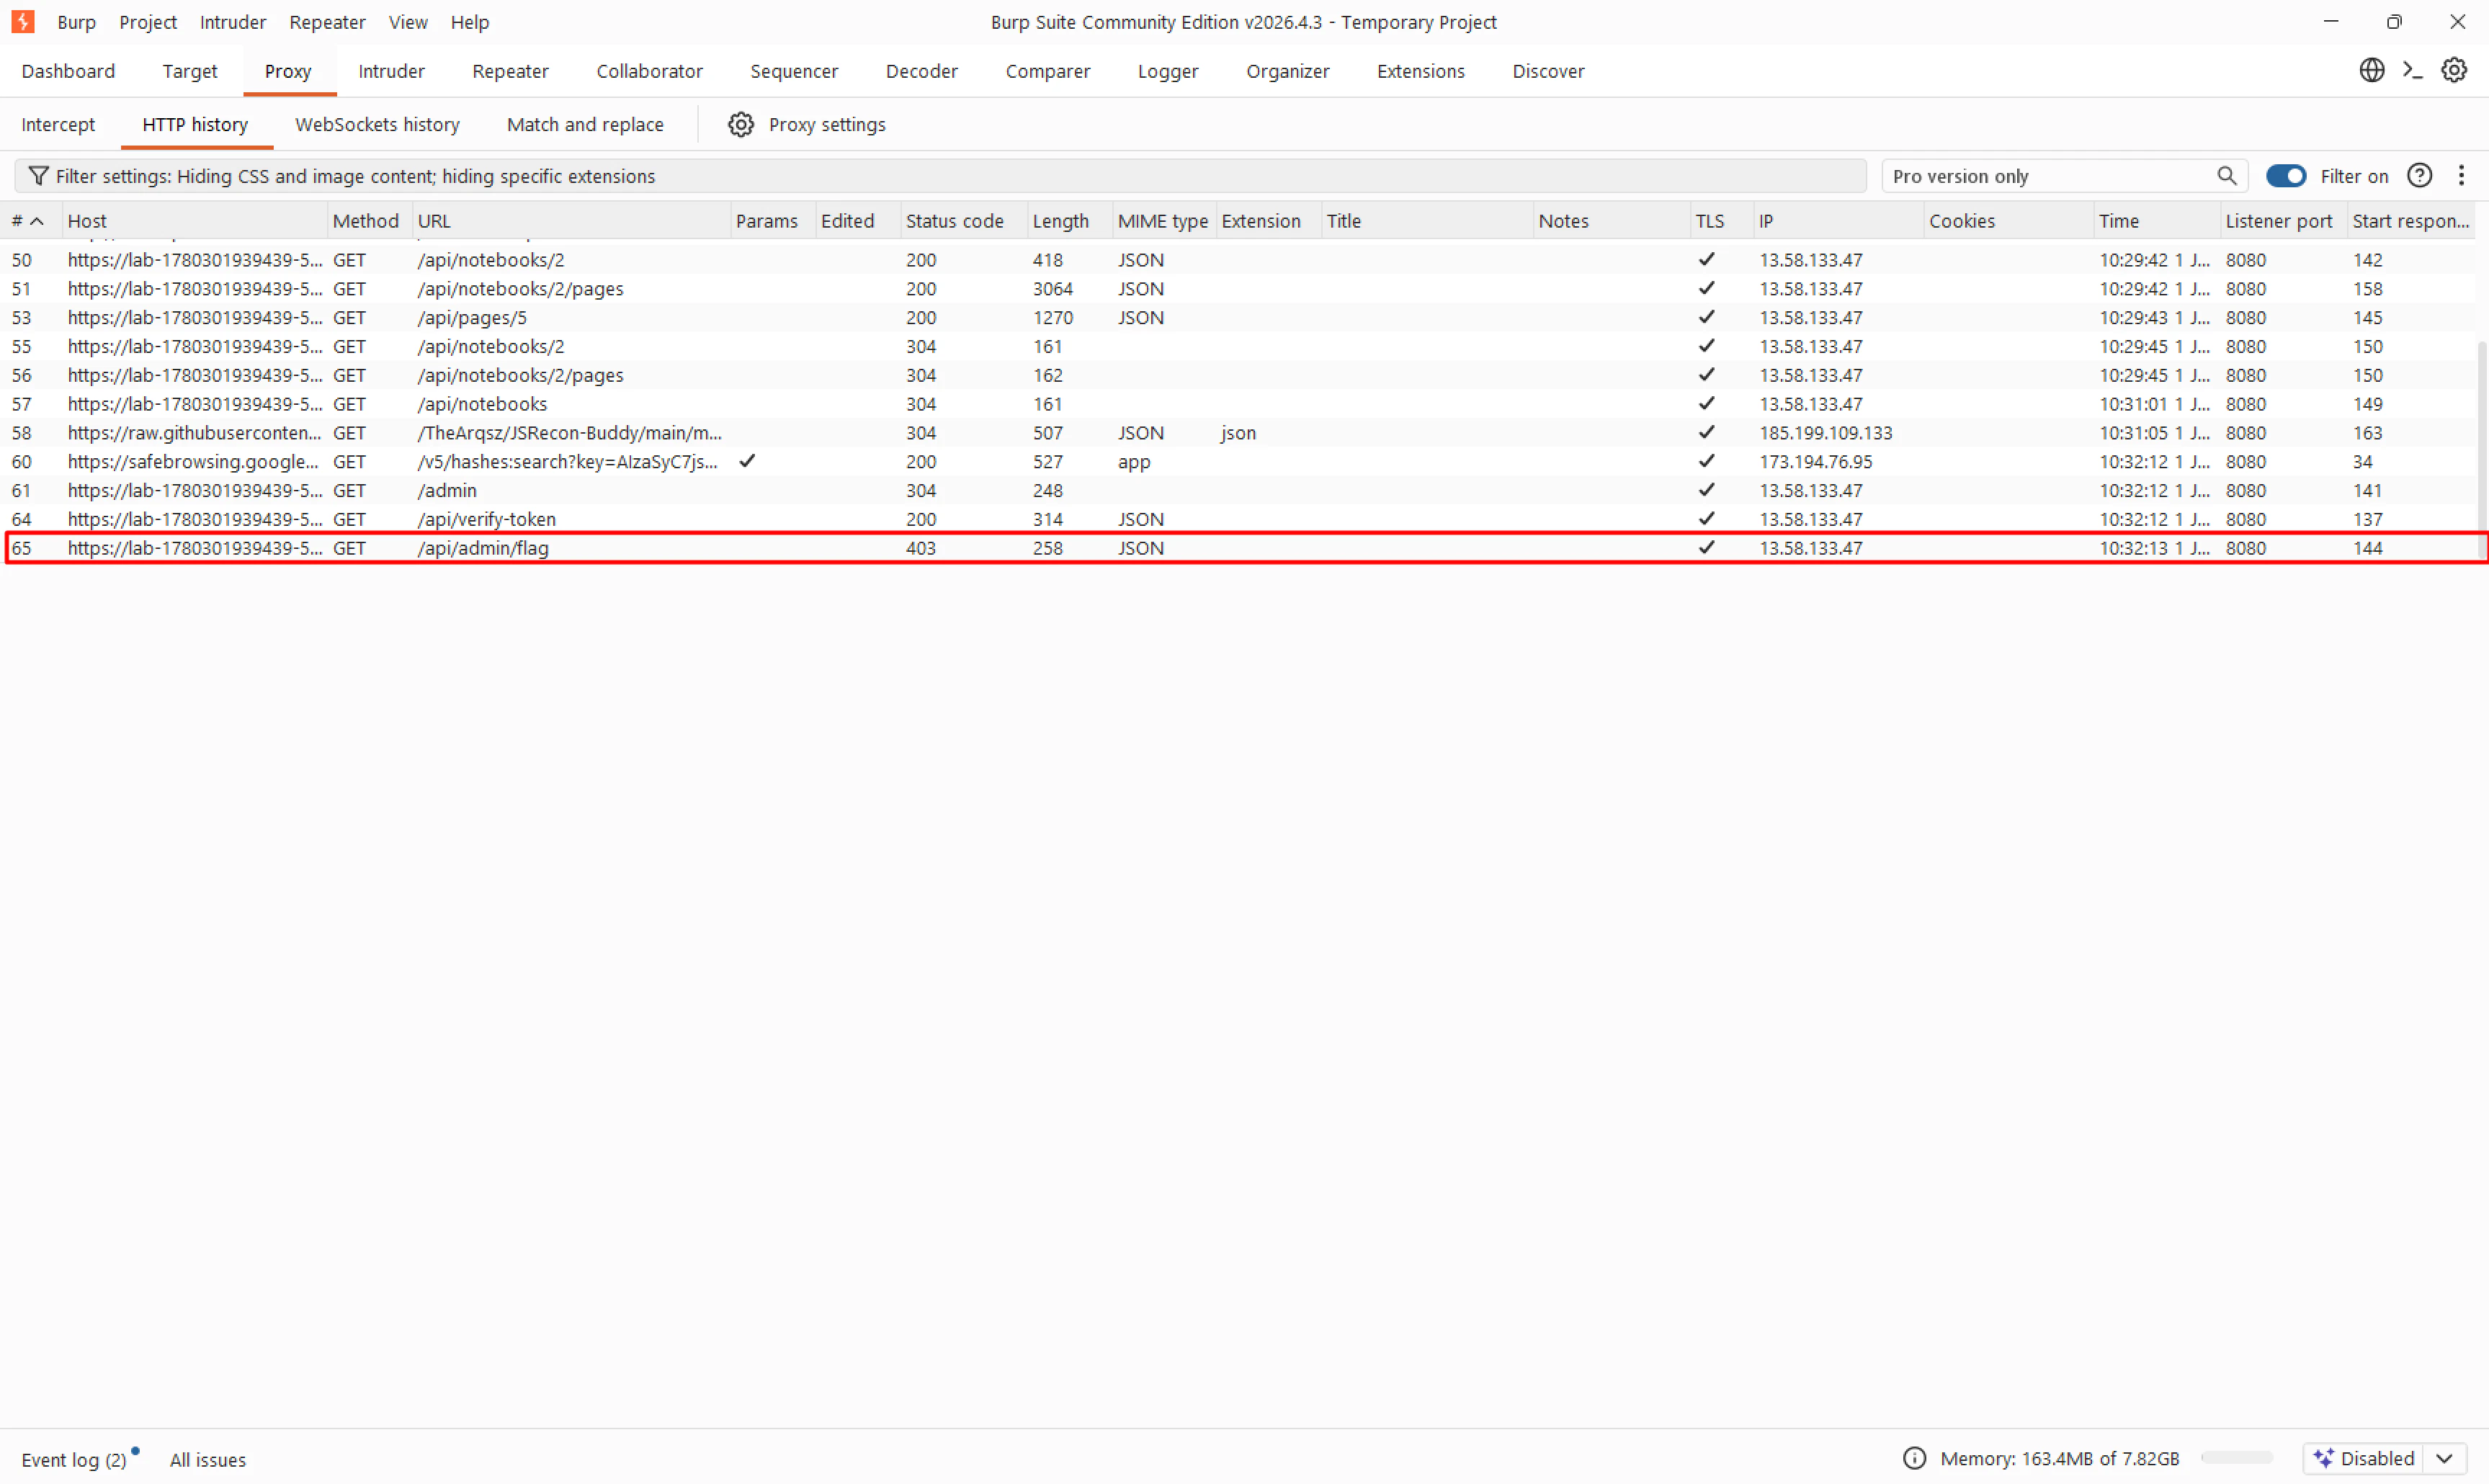Open the View menu

[x=408, y=22]
